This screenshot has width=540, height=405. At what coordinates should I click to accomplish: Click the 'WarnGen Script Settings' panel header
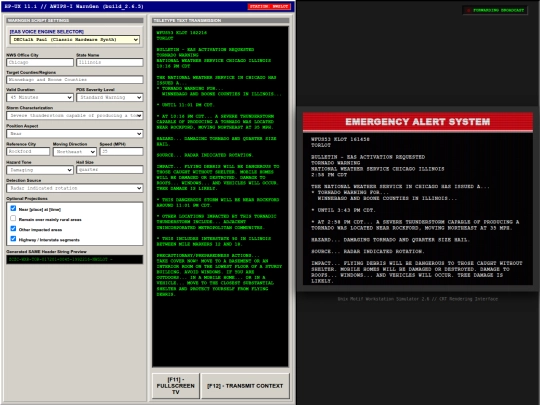74,21
